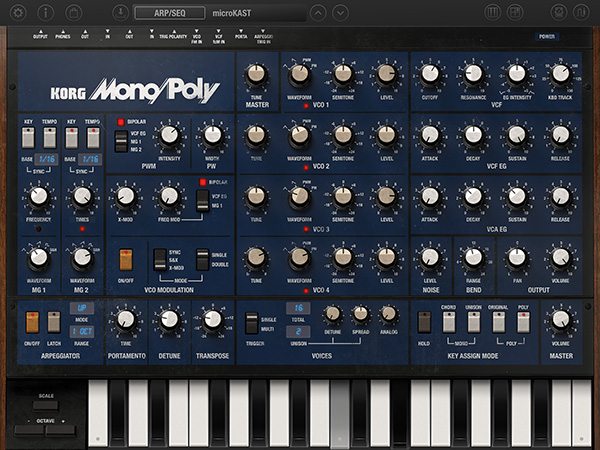600x450 pixels.
Task: Show the keyboard view icon in top bar
Action: pos(492,13)
